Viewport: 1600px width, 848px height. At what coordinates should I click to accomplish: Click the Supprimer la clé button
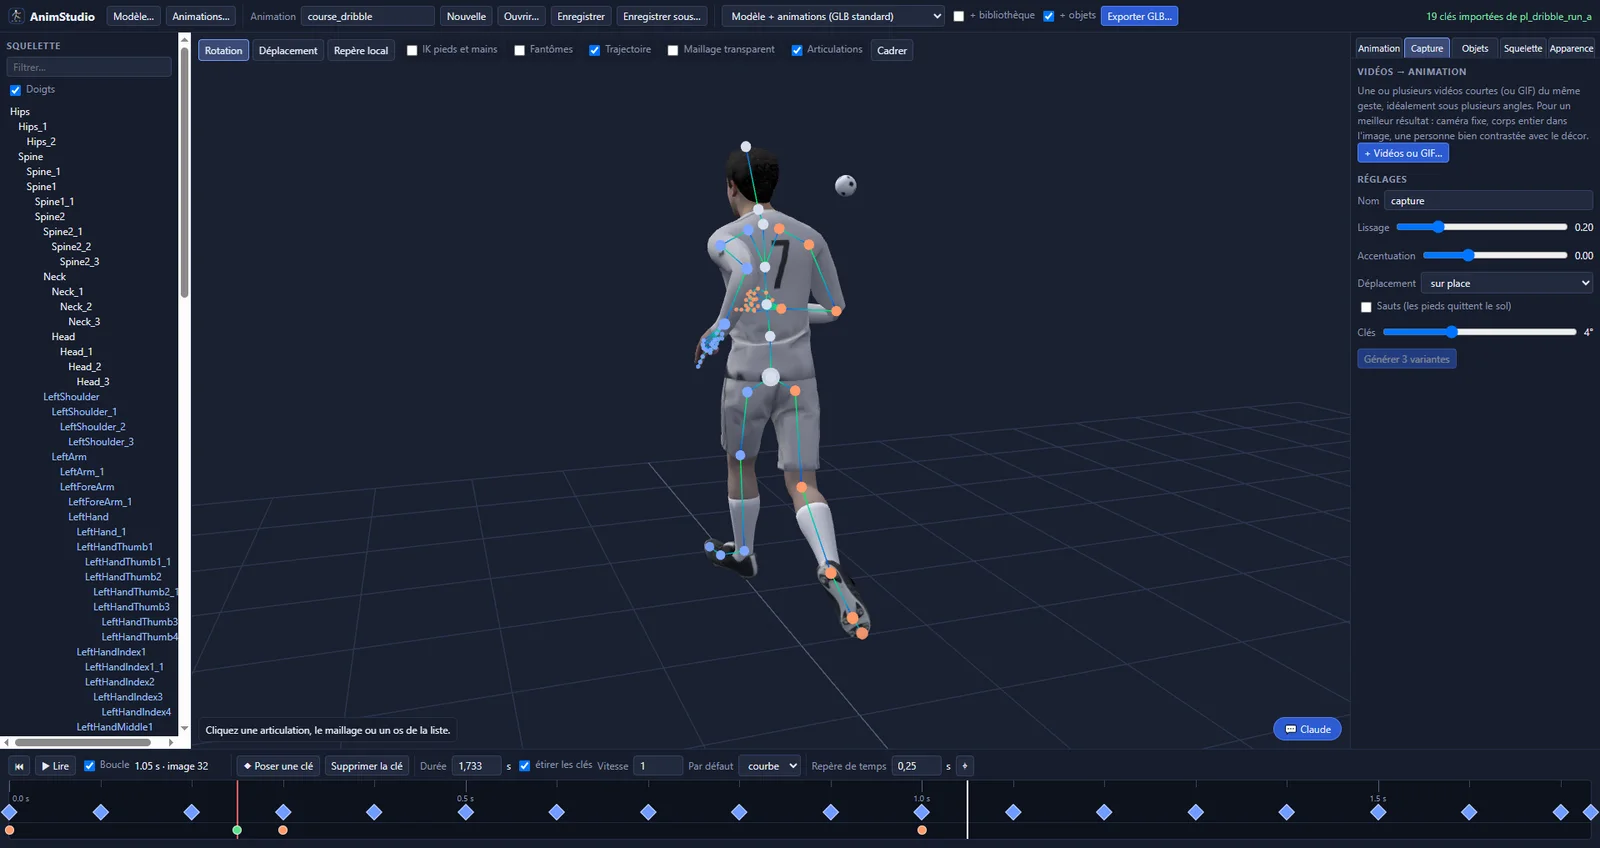[367, 766]
